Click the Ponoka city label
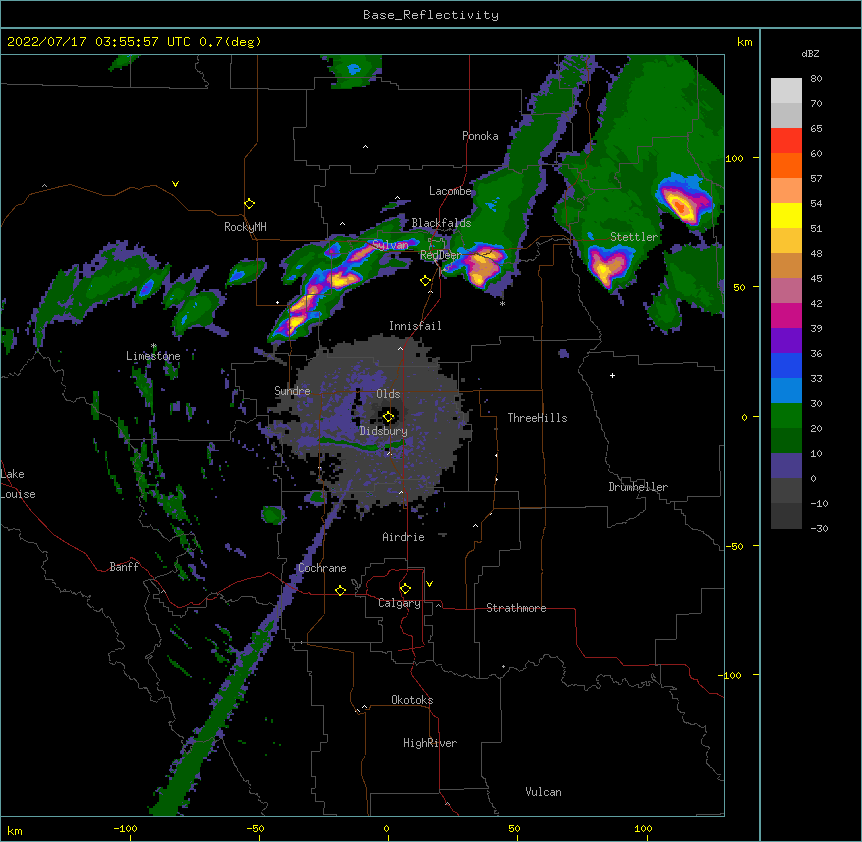 point(480,136)
